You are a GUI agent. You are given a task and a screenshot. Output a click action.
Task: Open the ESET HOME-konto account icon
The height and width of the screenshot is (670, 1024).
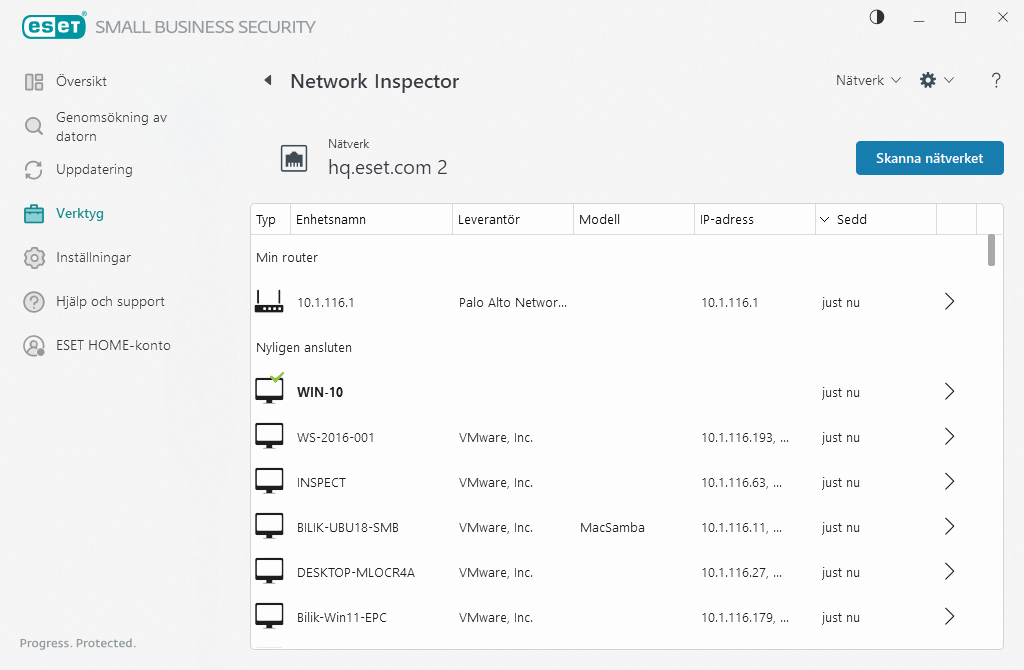coord(35,346)
